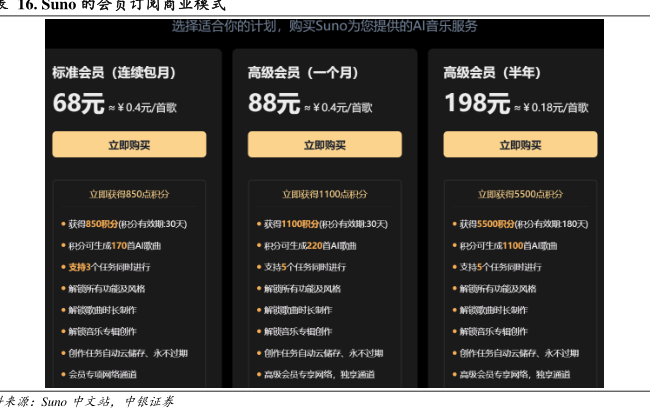
Task: Click the 68元 price
Action: (78, 103)
